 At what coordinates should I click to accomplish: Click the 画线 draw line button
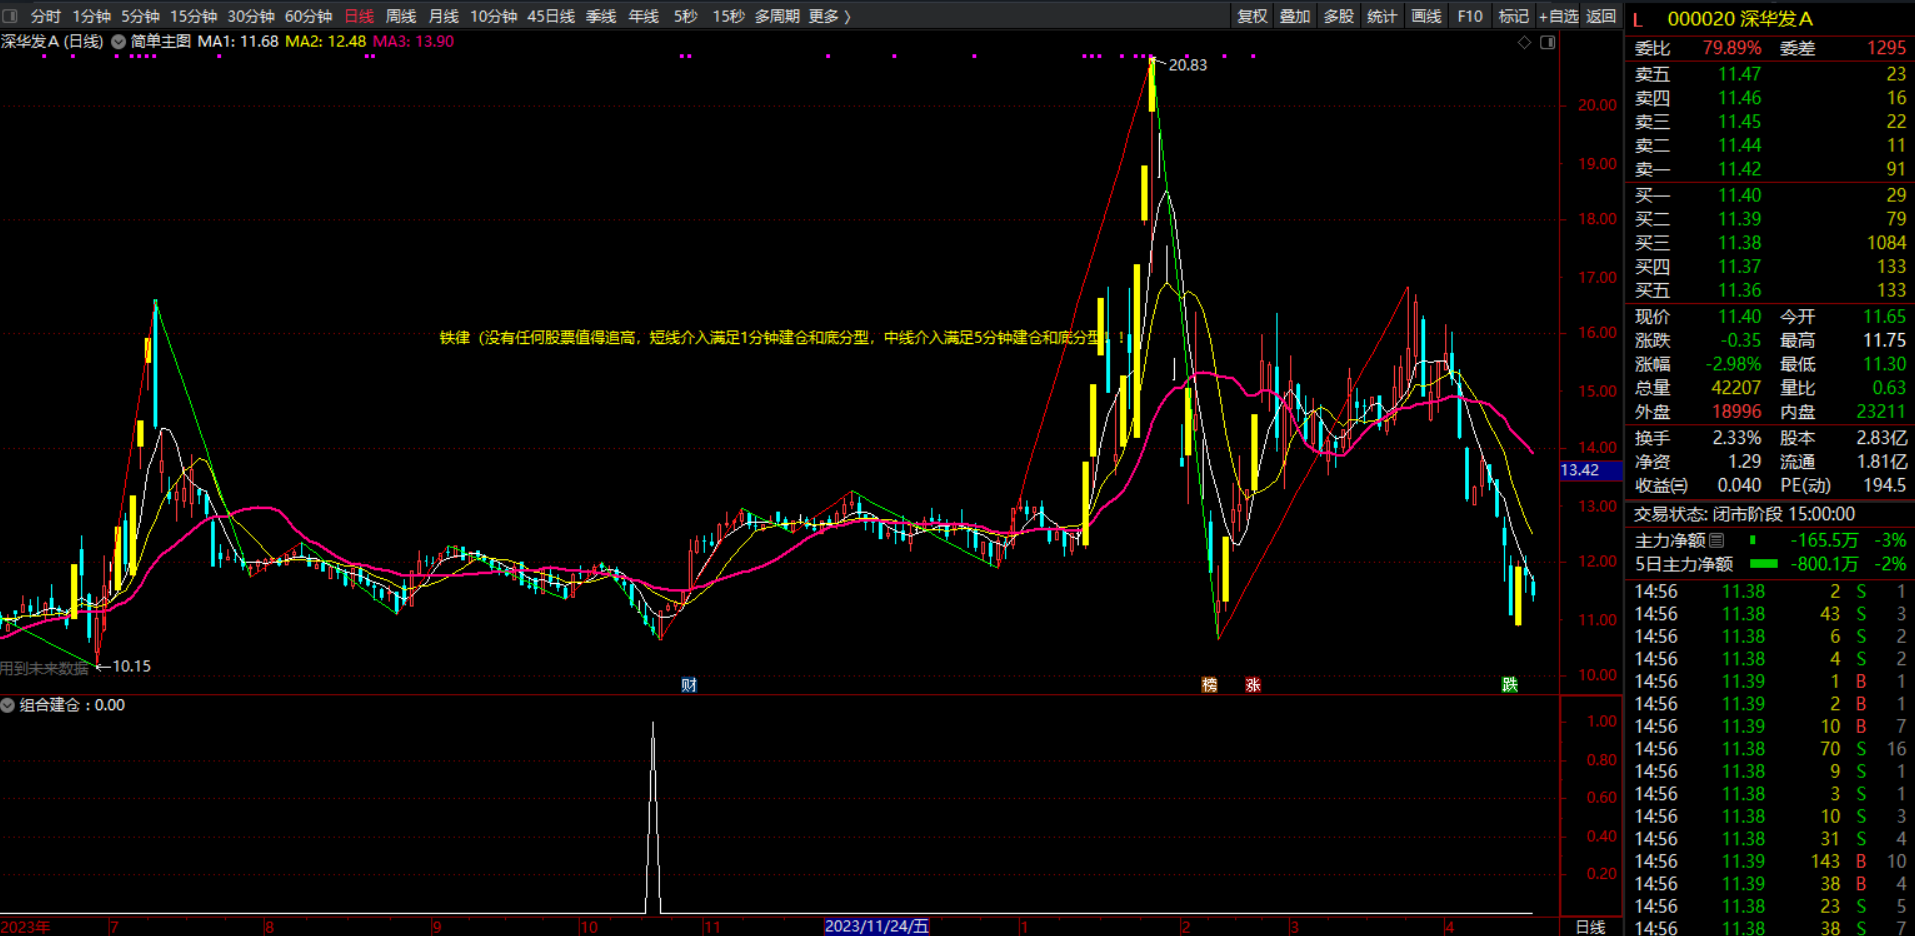pyautogui.click(x=1426, y=16)
